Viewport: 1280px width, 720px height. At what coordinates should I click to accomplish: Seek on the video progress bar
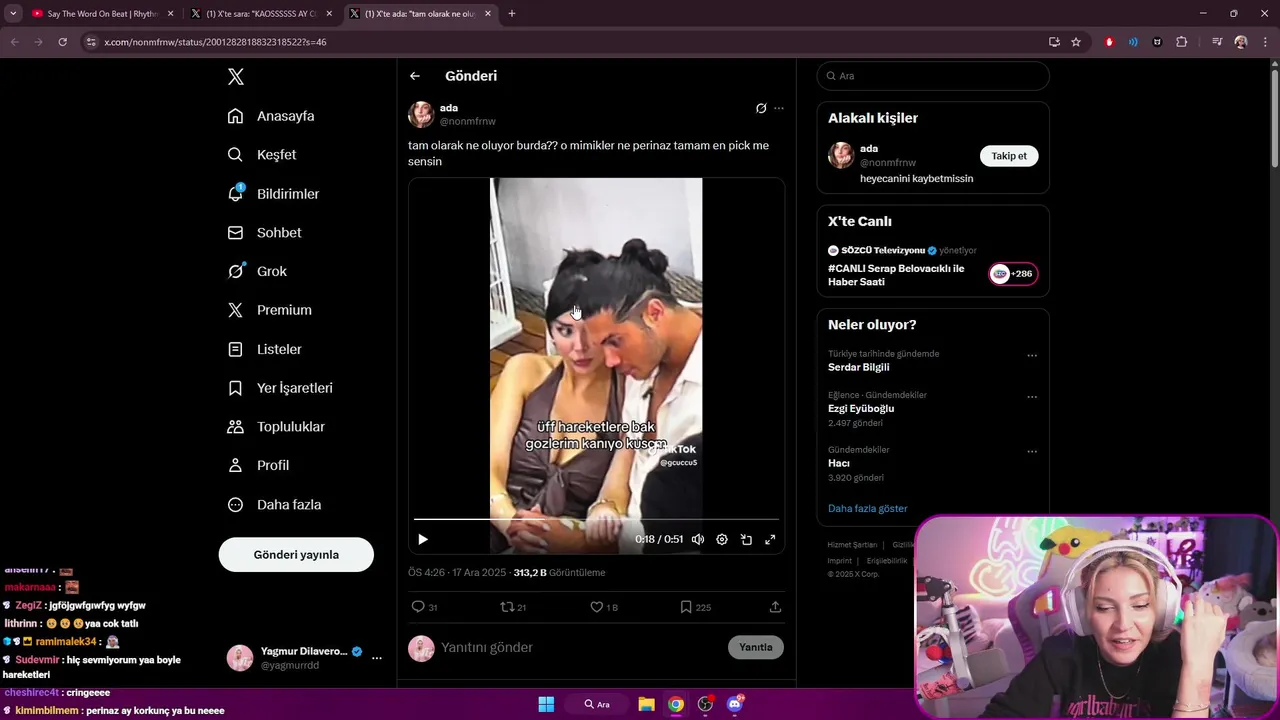point(596,519)
